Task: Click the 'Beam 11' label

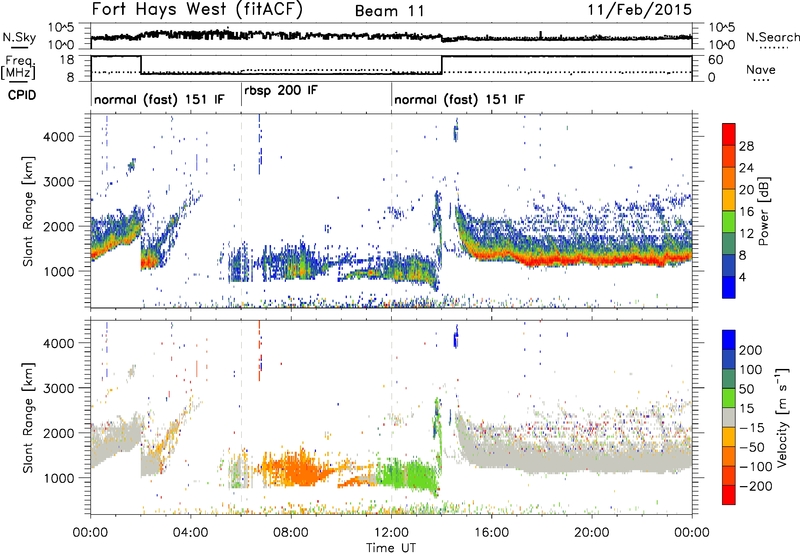Action: 390,11
